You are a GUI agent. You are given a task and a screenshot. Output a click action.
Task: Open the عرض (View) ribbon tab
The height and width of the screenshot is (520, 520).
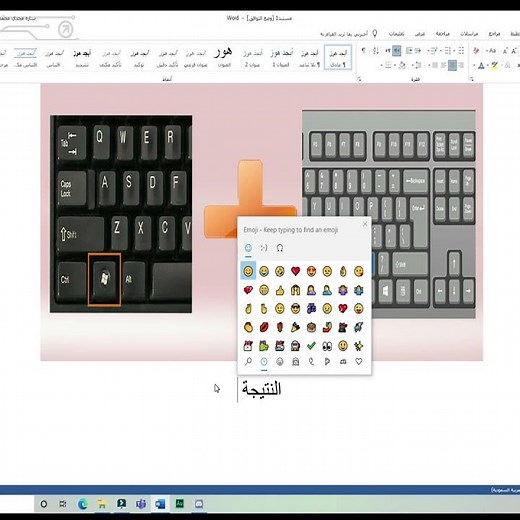tap(420, 34)
